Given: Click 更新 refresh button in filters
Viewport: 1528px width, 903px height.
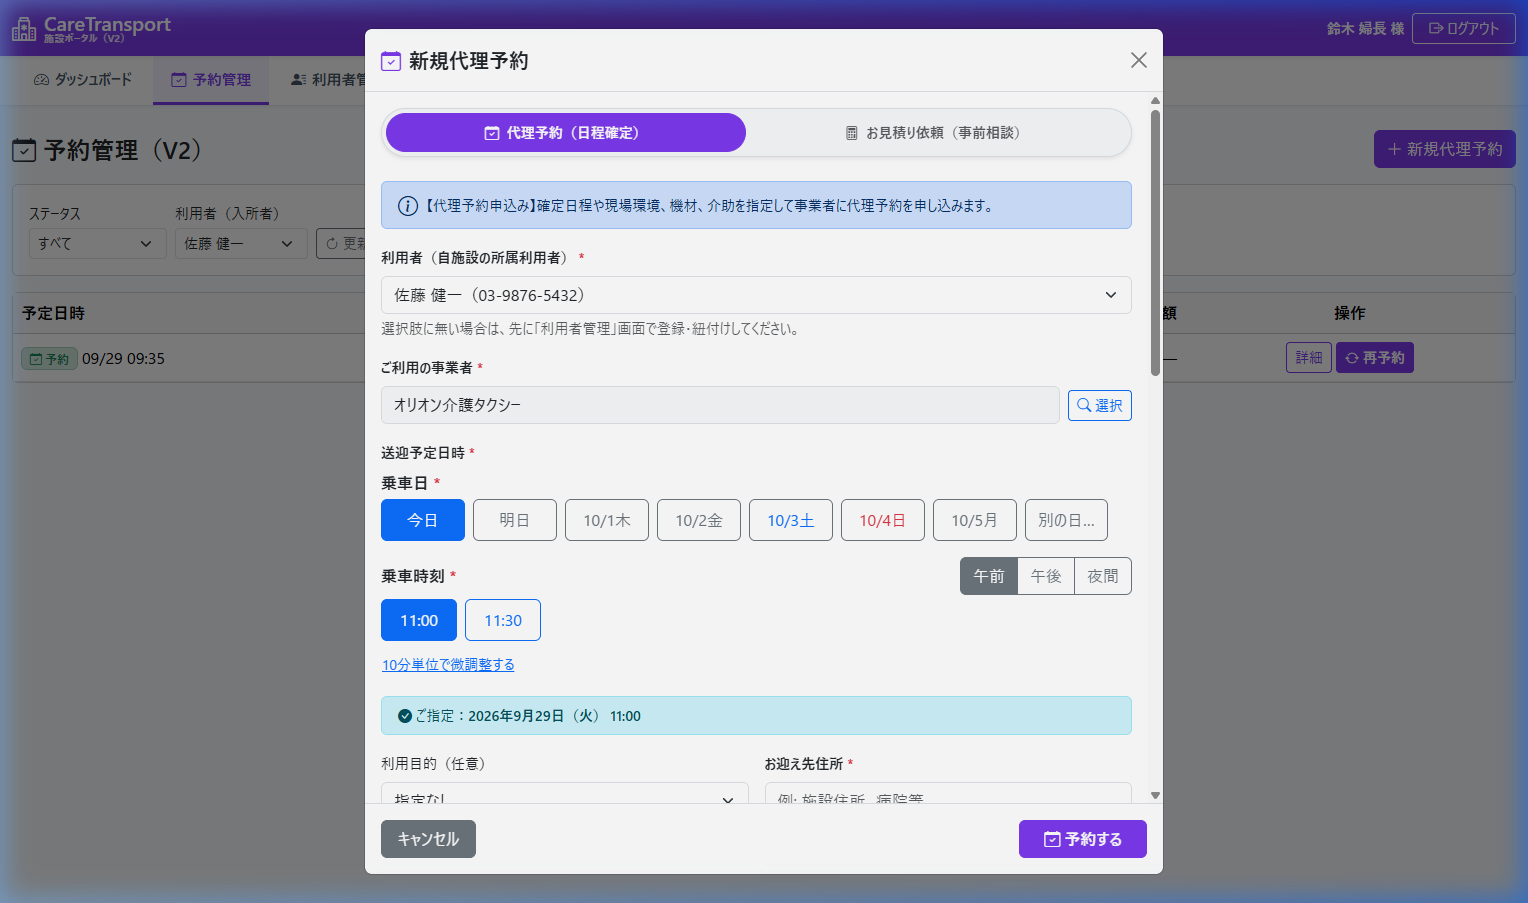Looking at the screenshot, I should point(342,243).
